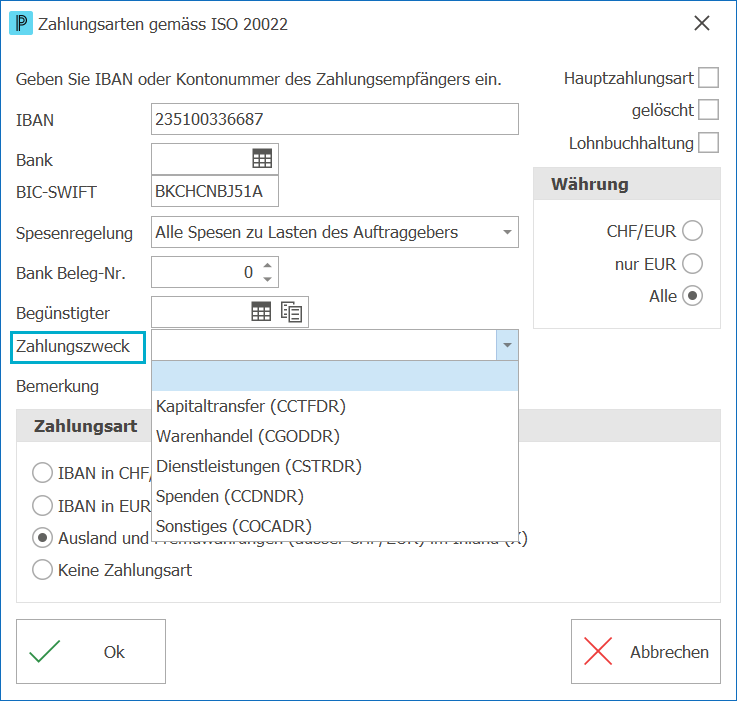Screen dimensions: 737x701
Task: Choose the Alle currency radio button
Action: coord(692,296)
